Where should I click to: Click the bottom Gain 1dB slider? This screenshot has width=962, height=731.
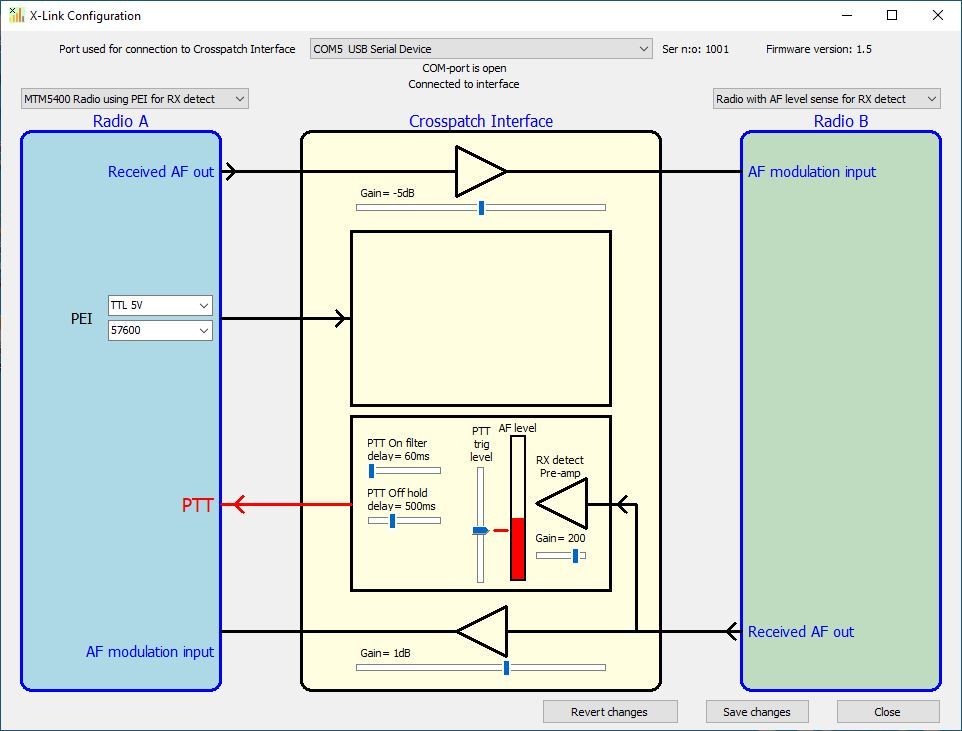(505, 667)
